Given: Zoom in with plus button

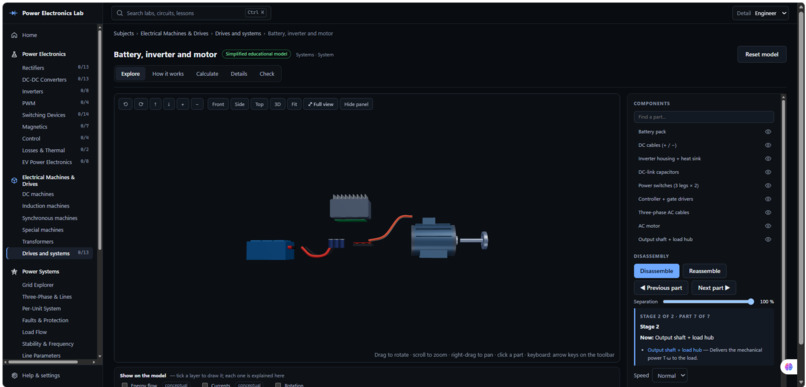Looking at the screenshot, I should click(x=182, y=104).
